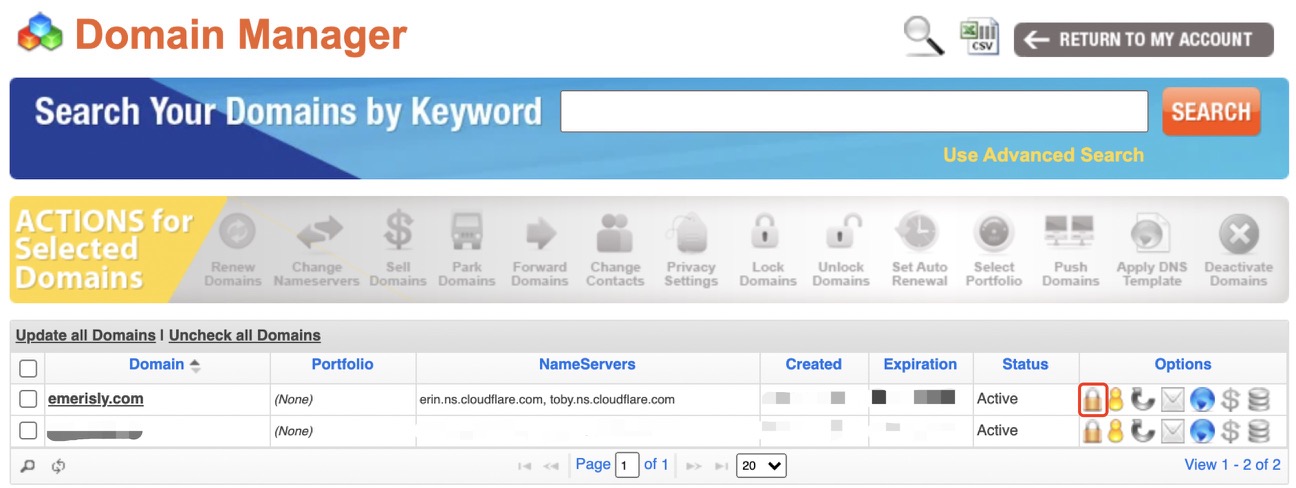Viewport: 1296px width, 488px height.
Task: Click the dollar sign icon for emerisly.com
Action: [x=1231, y=400]
